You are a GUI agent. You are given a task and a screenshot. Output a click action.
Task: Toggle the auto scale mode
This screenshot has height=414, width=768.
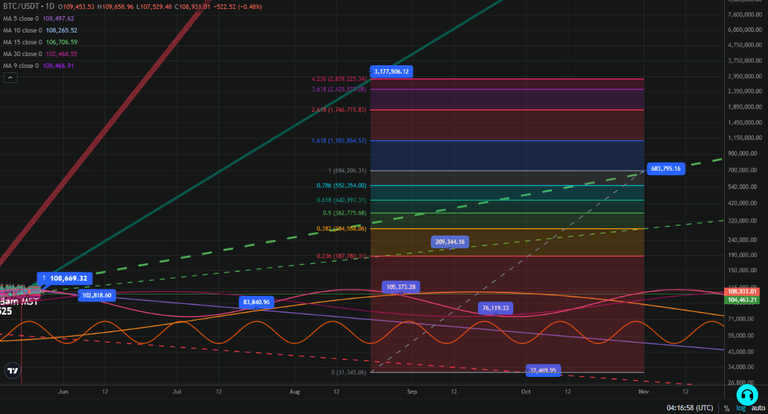coord(758,408)
